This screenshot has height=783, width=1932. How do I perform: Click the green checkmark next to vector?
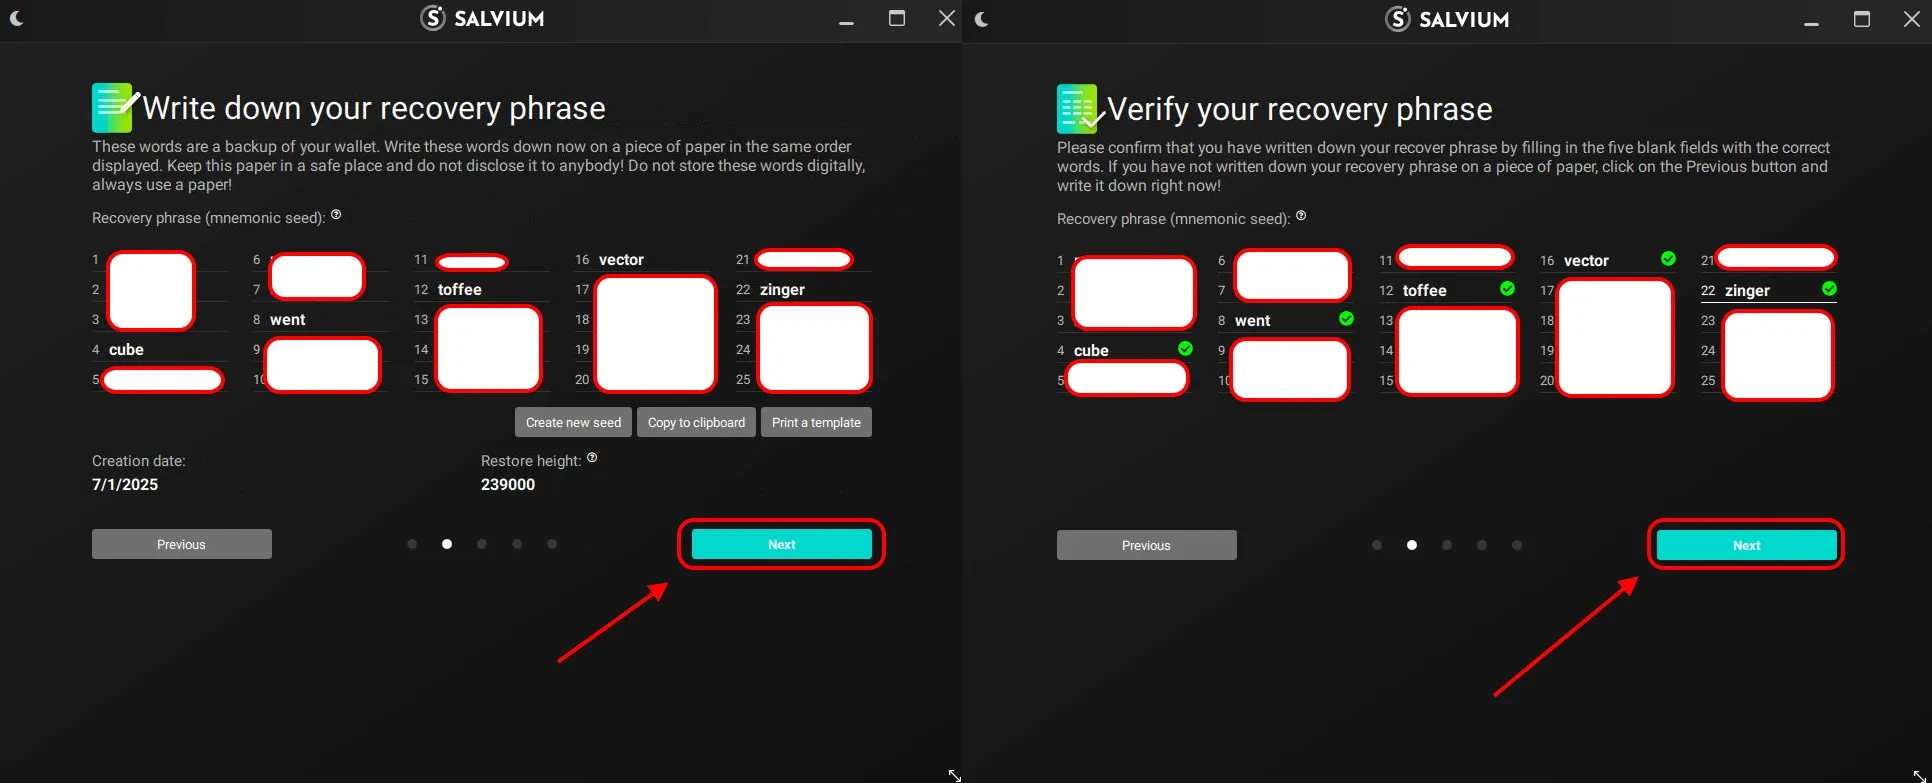point(1668,259)
